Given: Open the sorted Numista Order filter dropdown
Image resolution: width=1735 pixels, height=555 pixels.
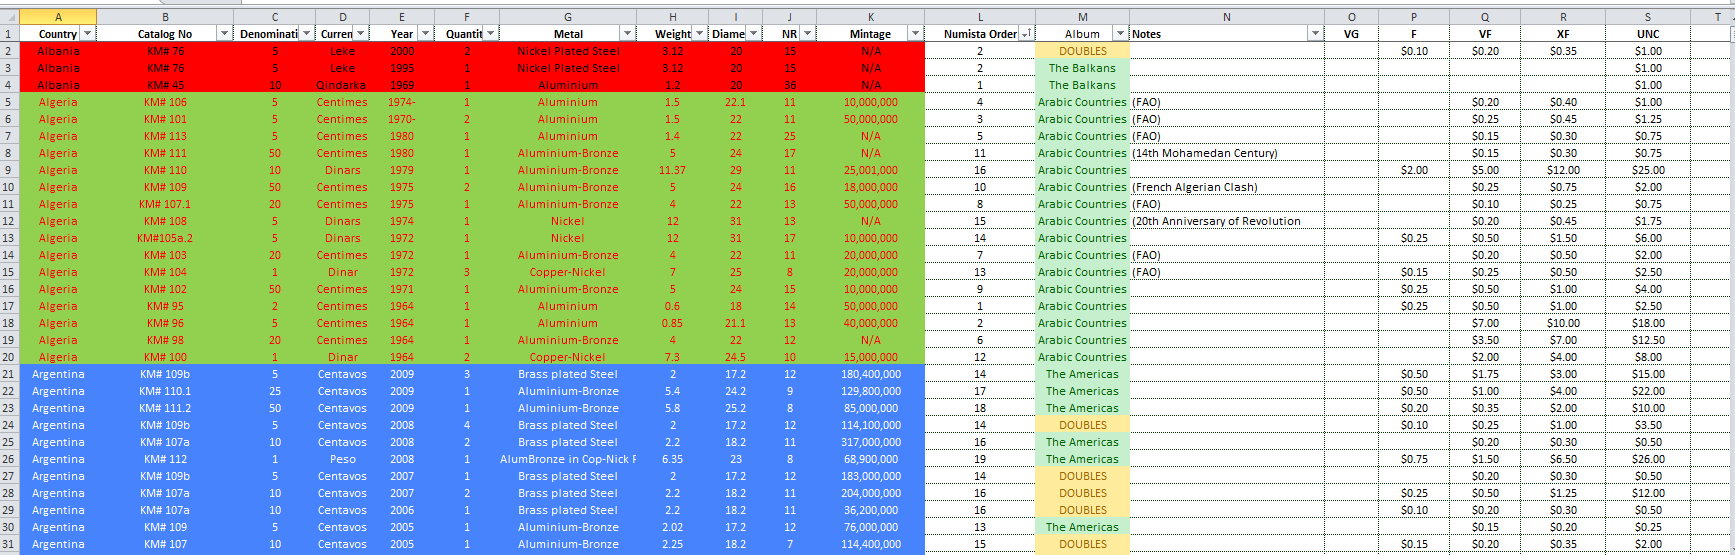Looking at the screenshot, I should point(1025,34).
